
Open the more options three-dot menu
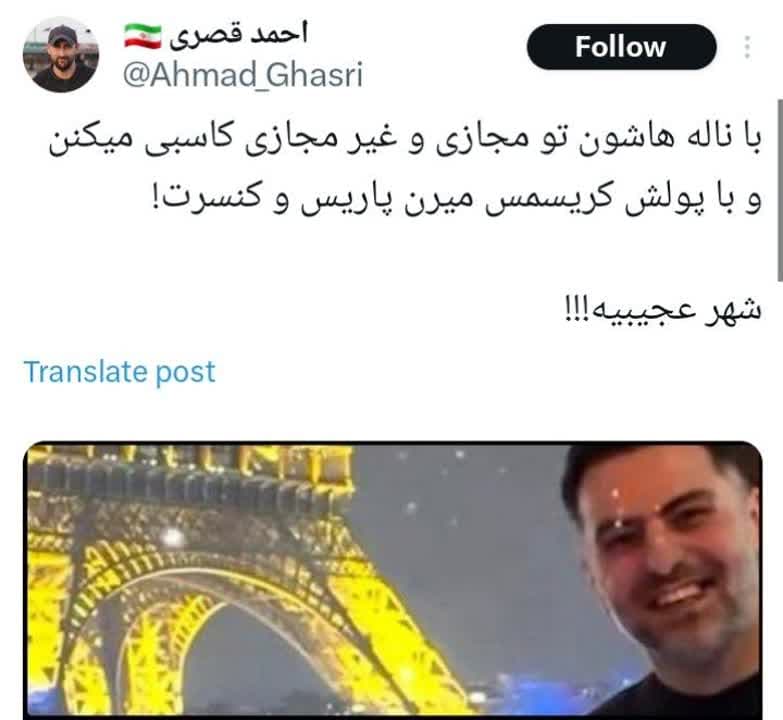pyautogui.click(x=747, y=47)
